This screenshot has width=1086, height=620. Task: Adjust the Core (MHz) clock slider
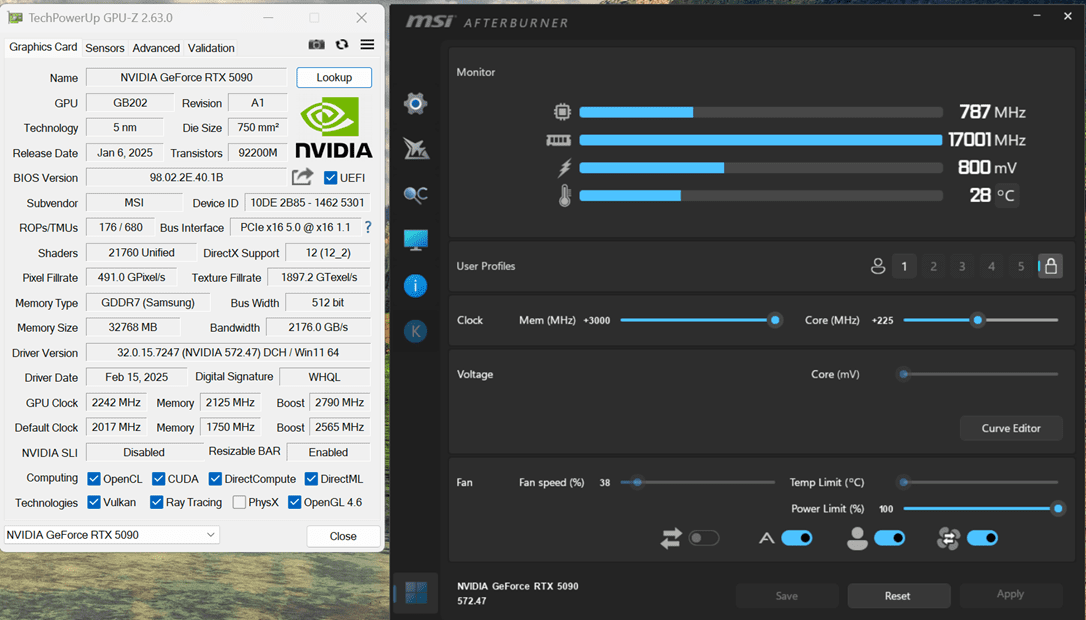click(981, 320)
